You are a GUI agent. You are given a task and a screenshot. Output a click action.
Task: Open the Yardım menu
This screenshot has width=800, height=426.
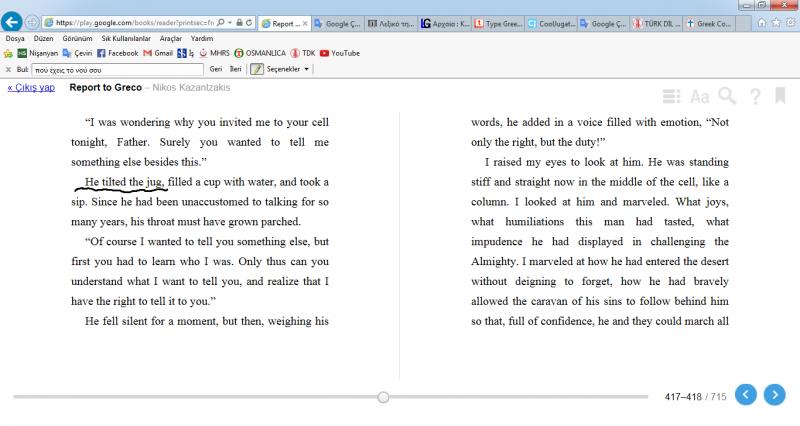click(202, 38)
